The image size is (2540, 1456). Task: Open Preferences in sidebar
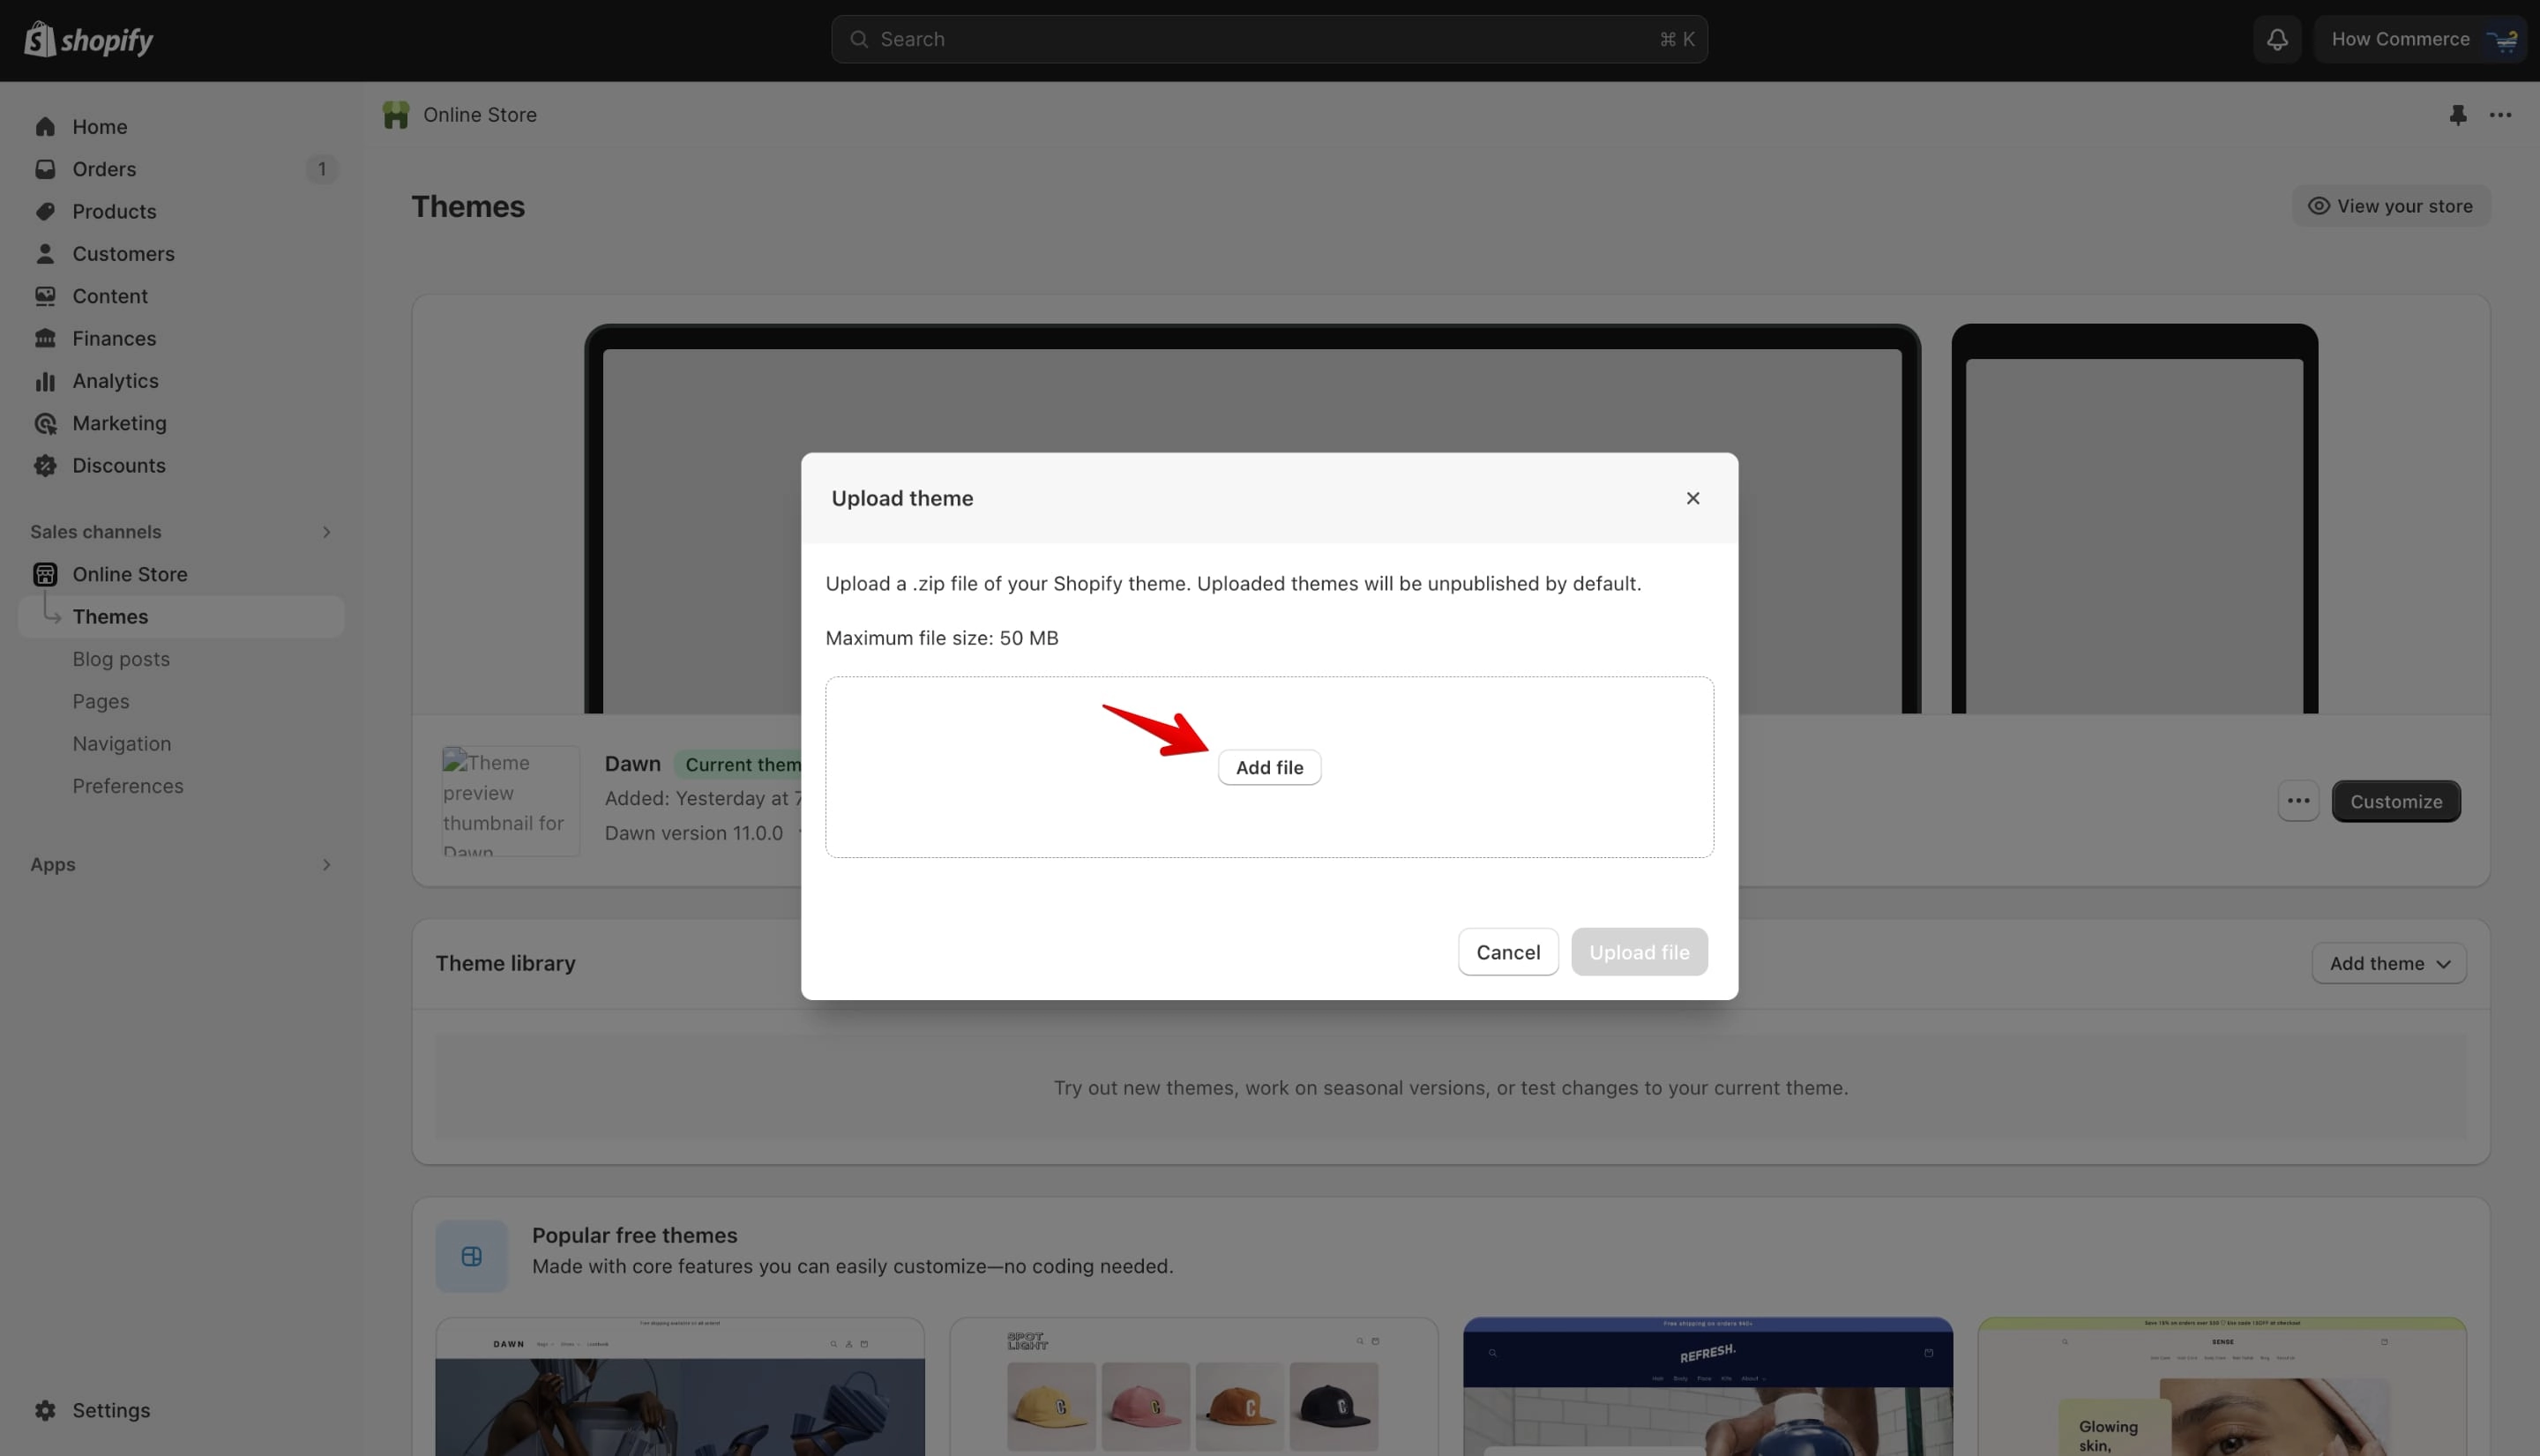(x=128, y=786)
